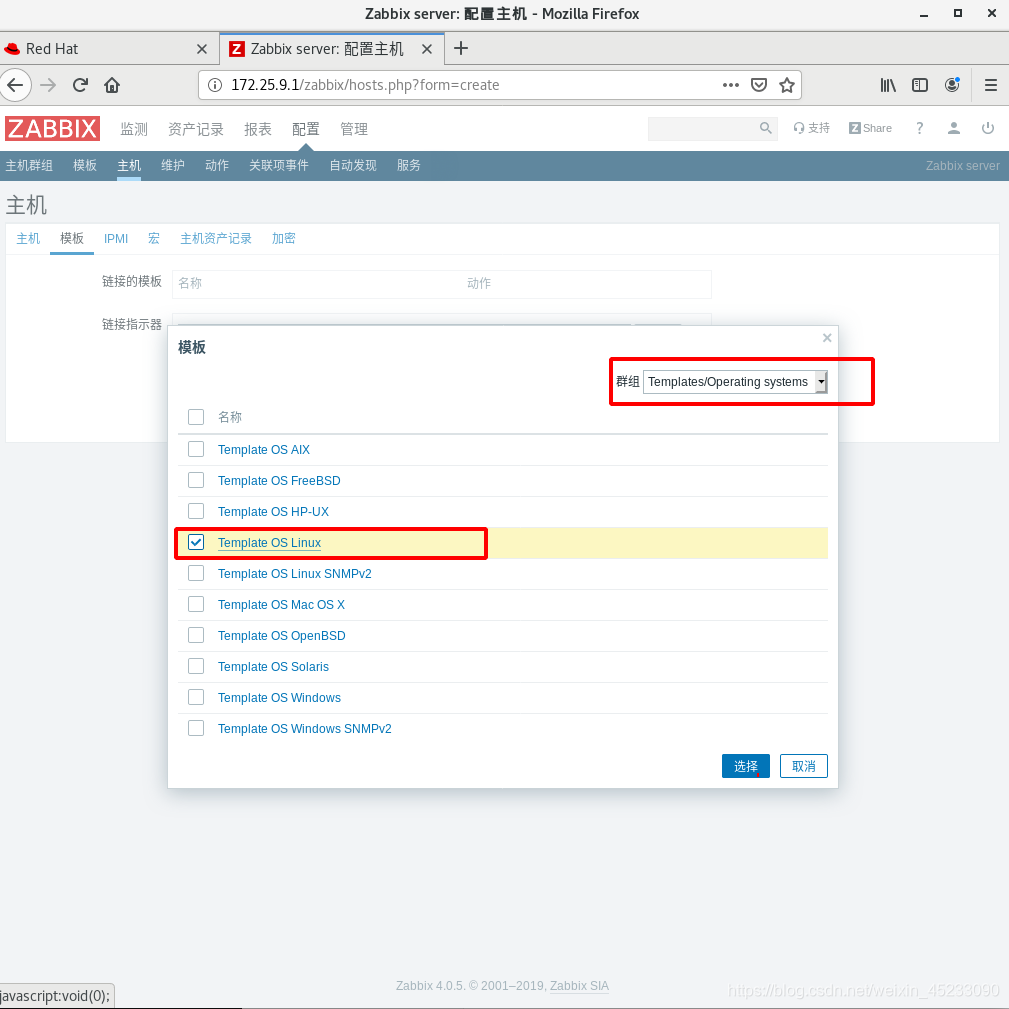This screenshot has height=1009, width=1009.
Task: Open the 配置 main menu
Action: point(306,129)
